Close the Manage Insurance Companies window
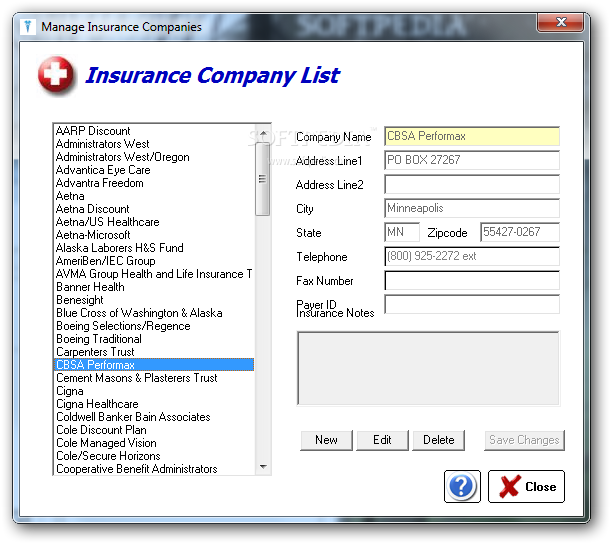Image resolution: width=611 pixels, height=544 pixels. pyautogui.click(x=560, y=22)
